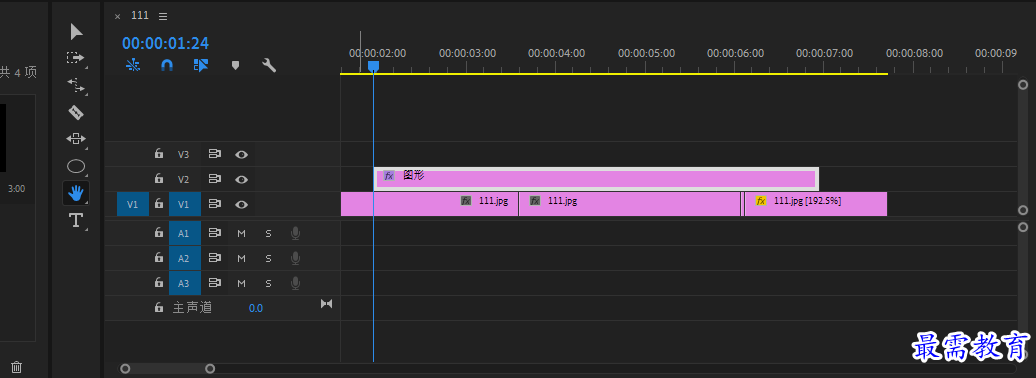The width and height of the screenshot is (1036, 378).
Task: Toggle A3 track targeting
Action: 184,284
